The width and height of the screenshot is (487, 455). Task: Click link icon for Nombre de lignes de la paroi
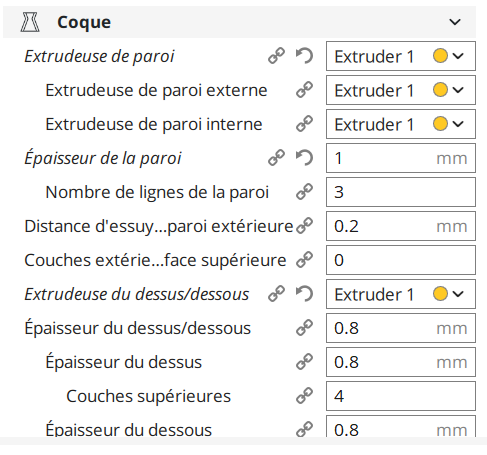point(304,192)
